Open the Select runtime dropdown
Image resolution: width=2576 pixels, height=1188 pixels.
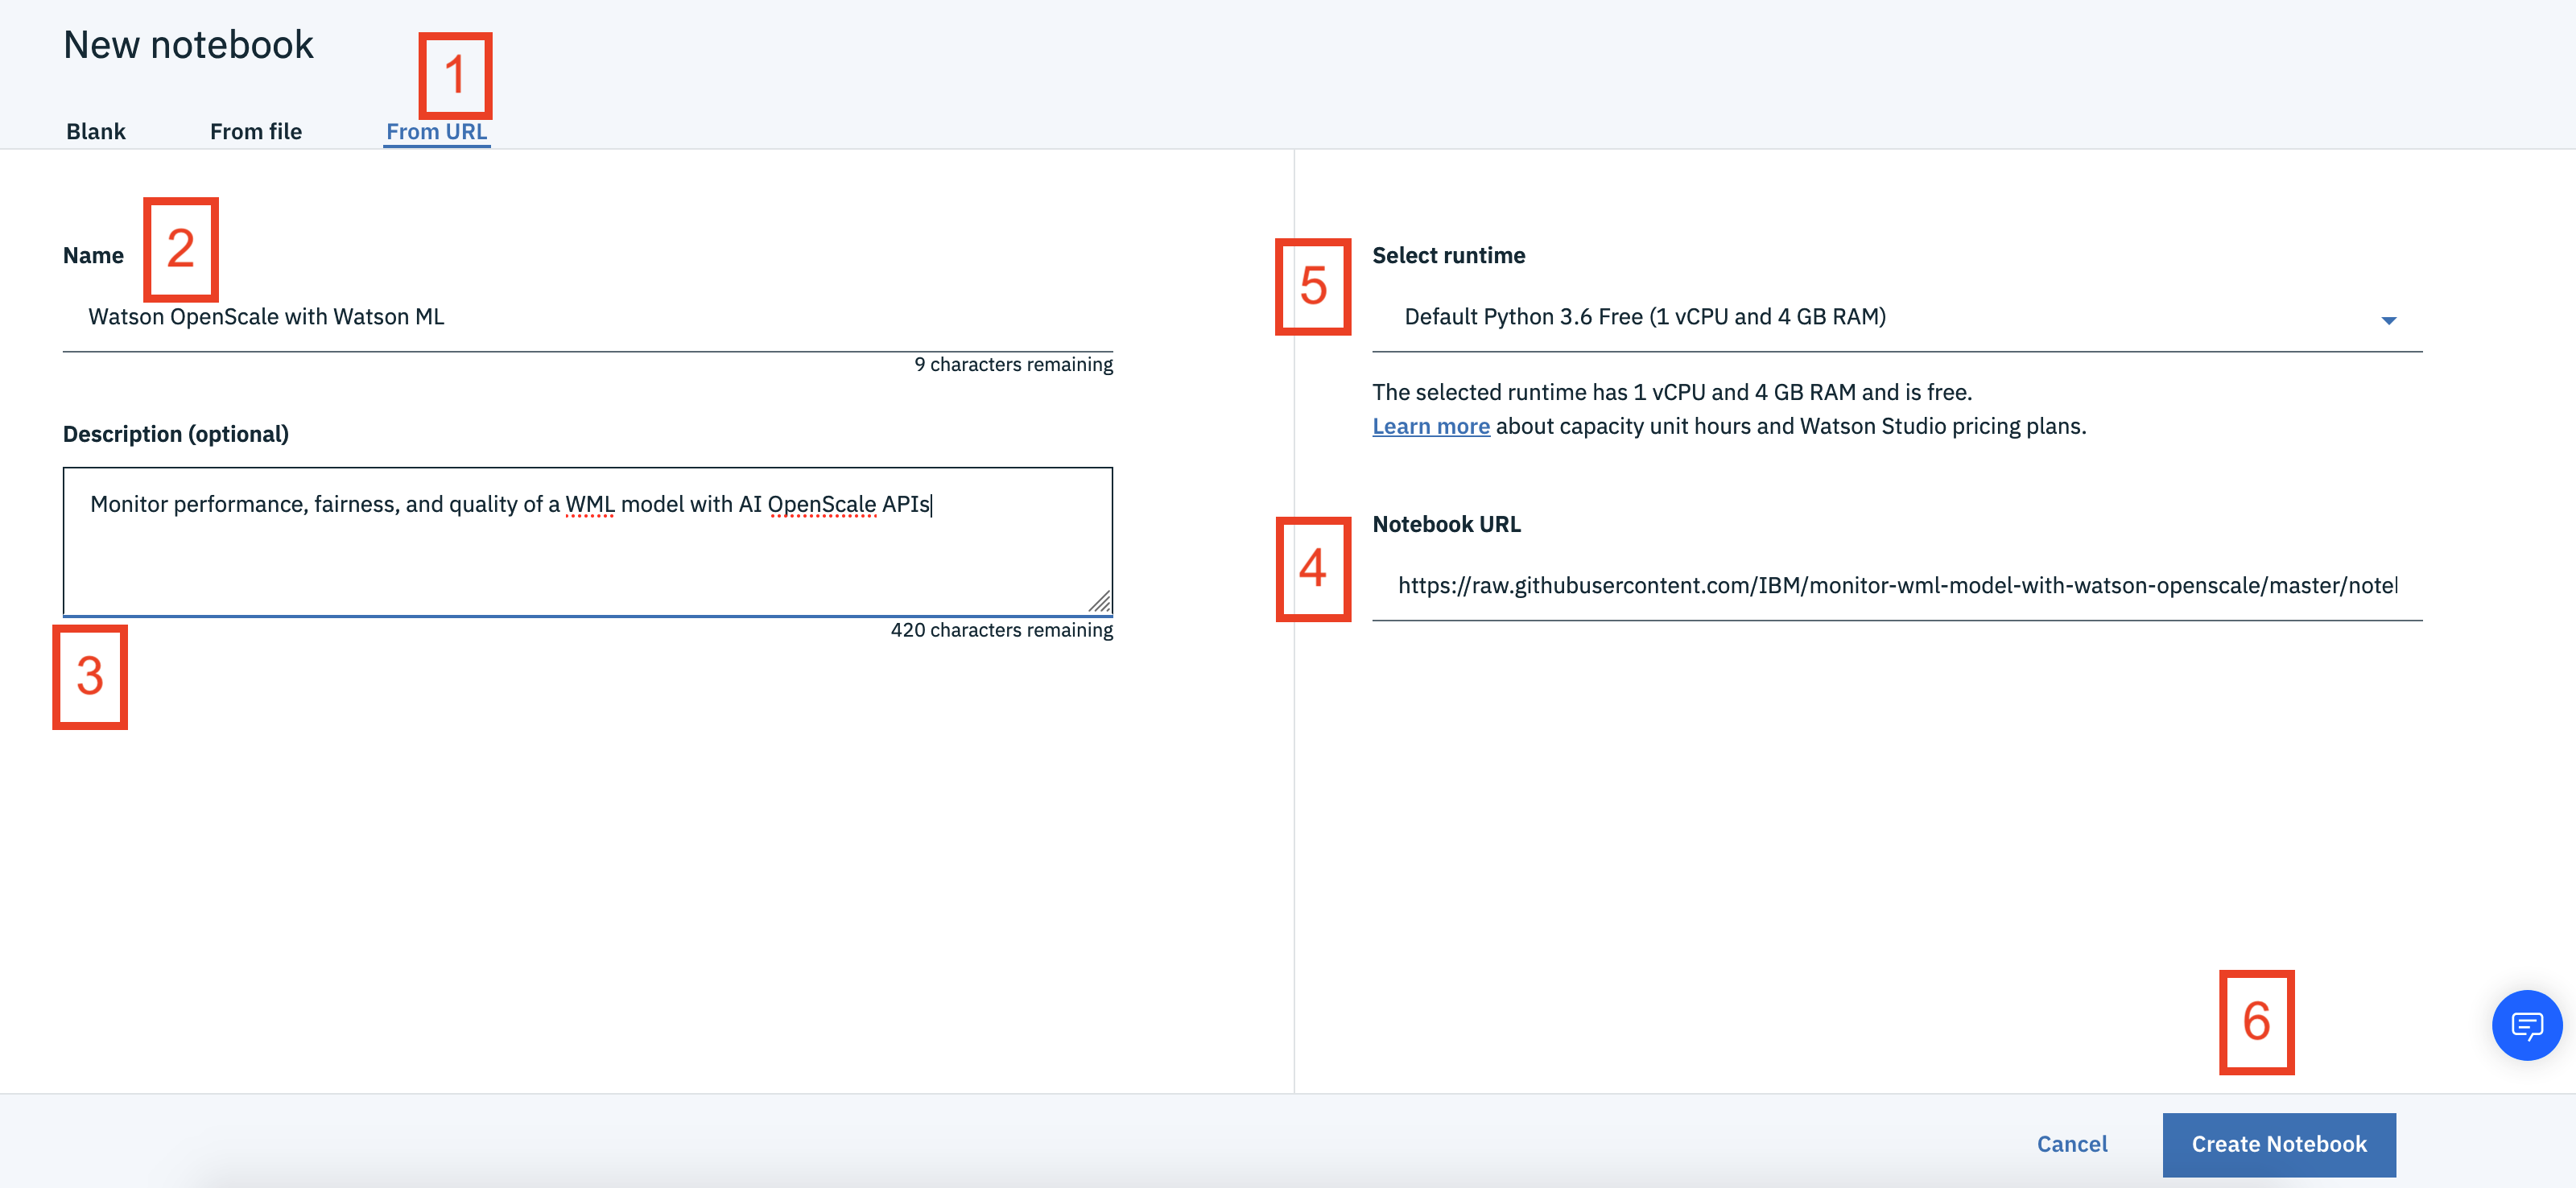1897,317
